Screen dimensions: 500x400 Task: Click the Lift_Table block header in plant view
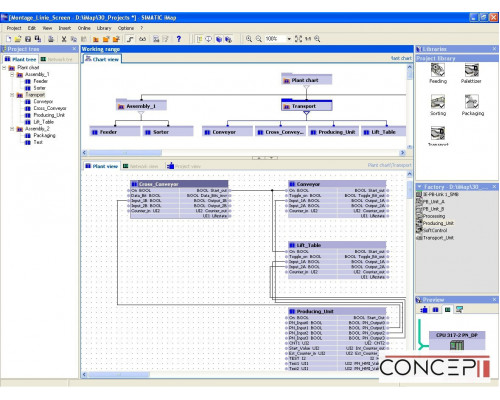pos(337,245)
